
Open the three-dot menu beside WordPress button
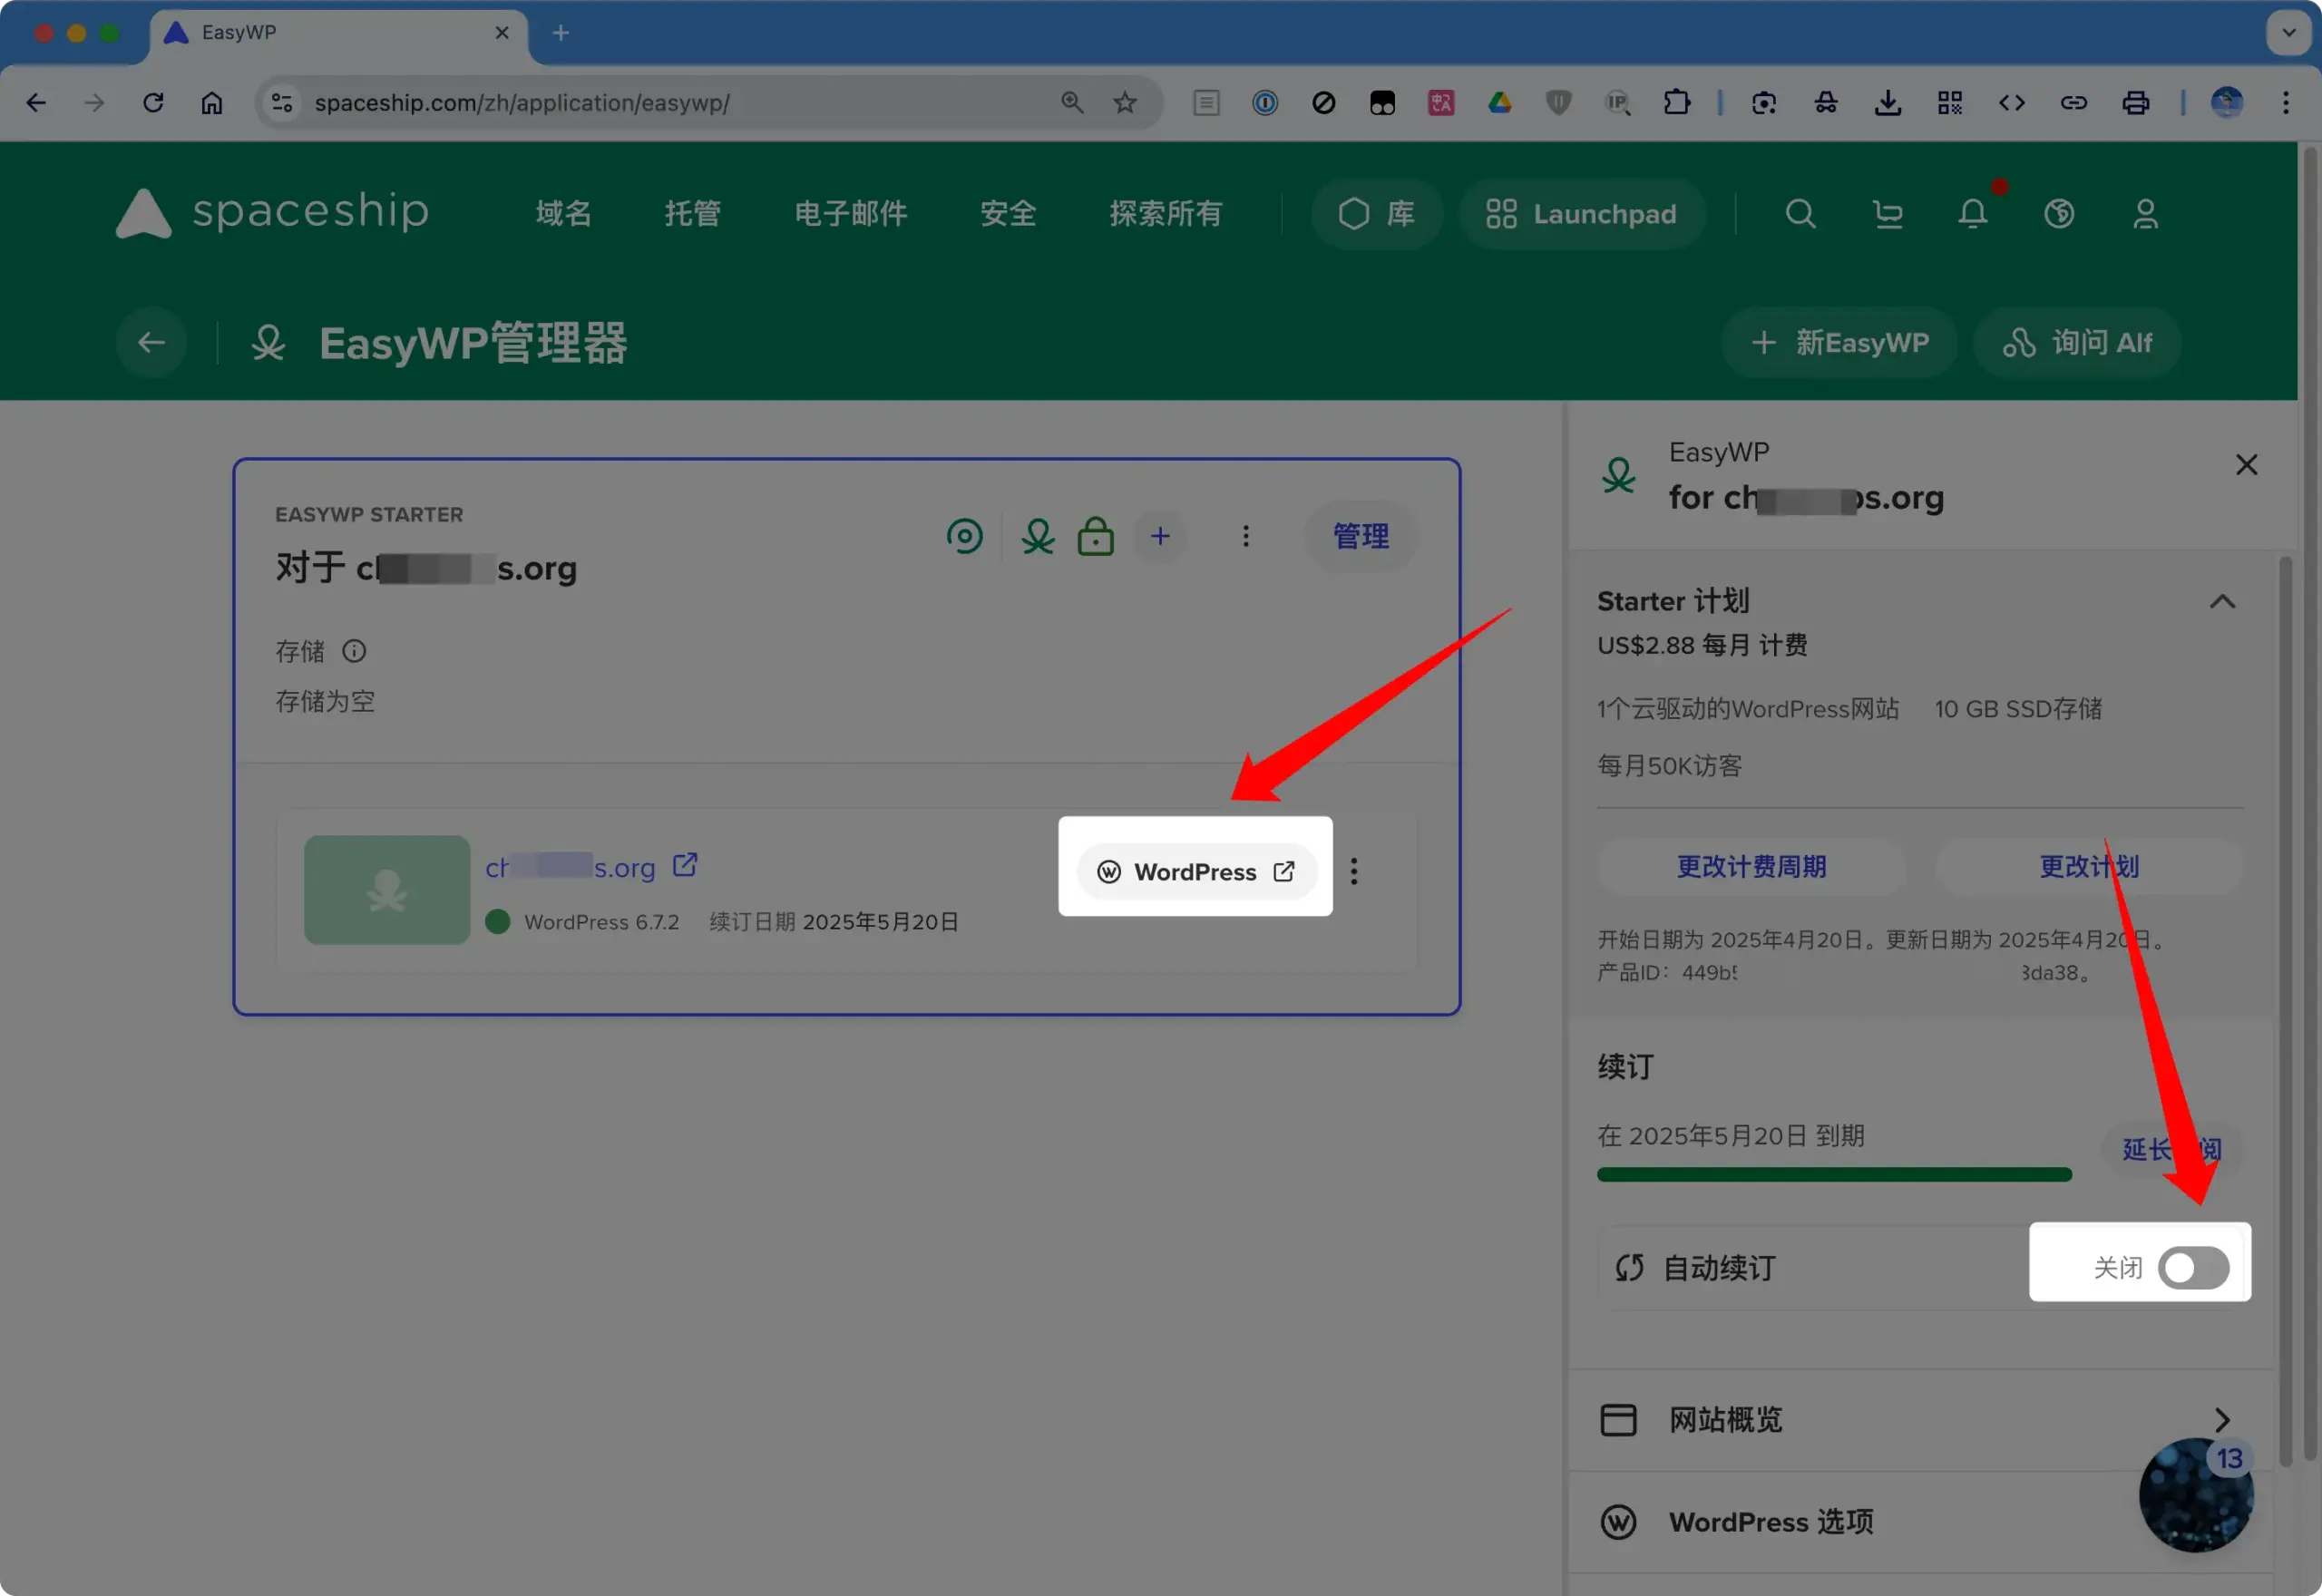[1354, 871]
